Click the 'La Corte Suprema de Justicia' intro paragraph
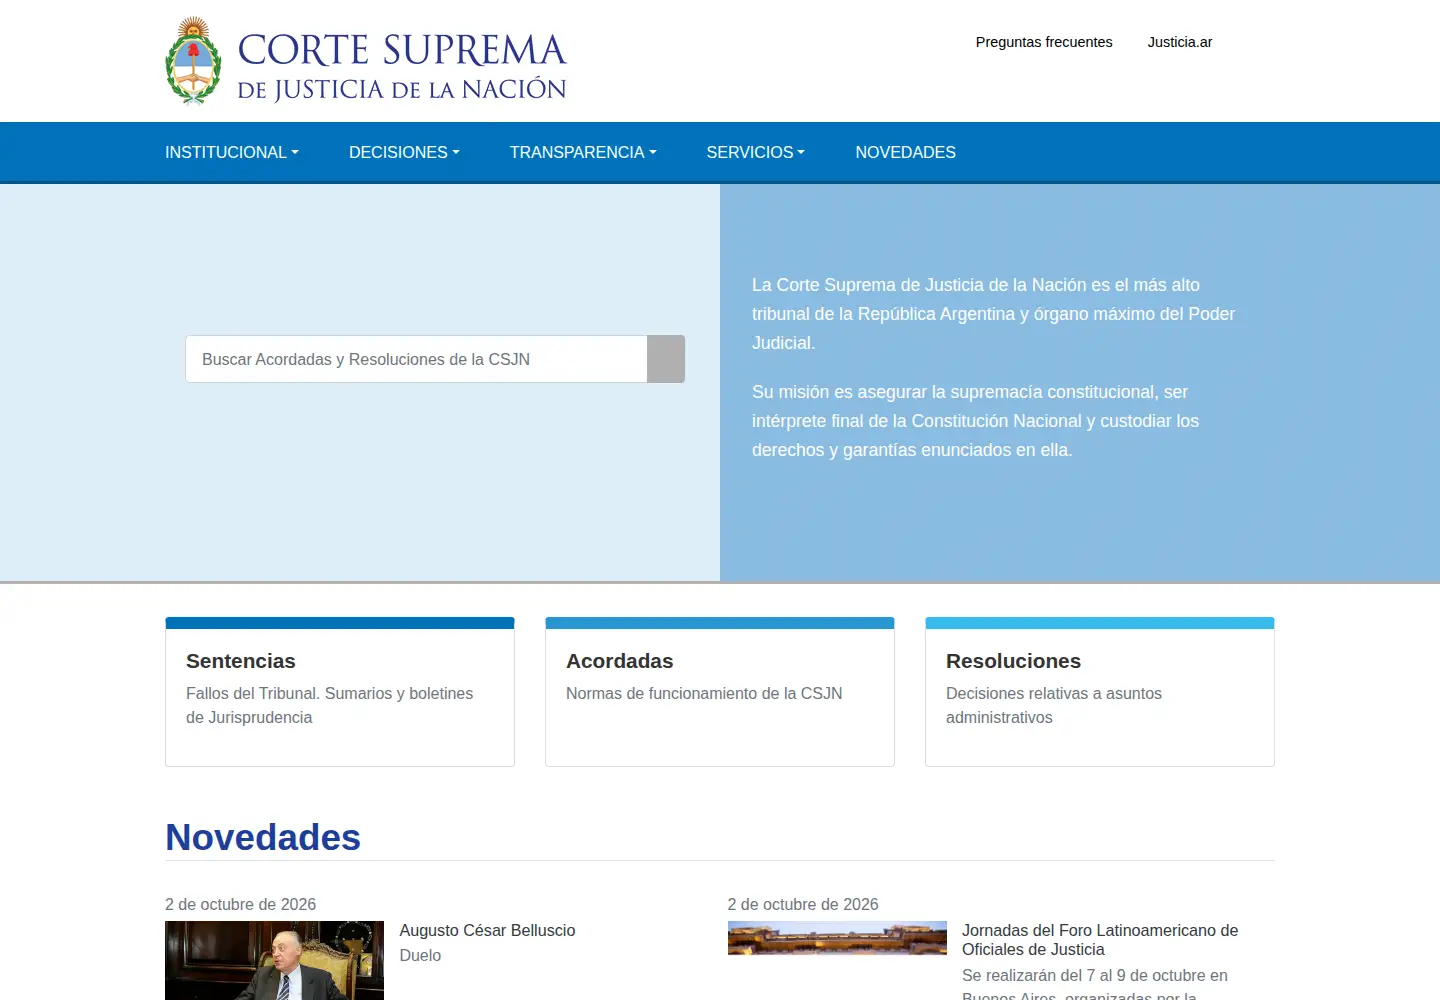The height and width of the screenshot is (1000, 1440). [x=993, y=314]
